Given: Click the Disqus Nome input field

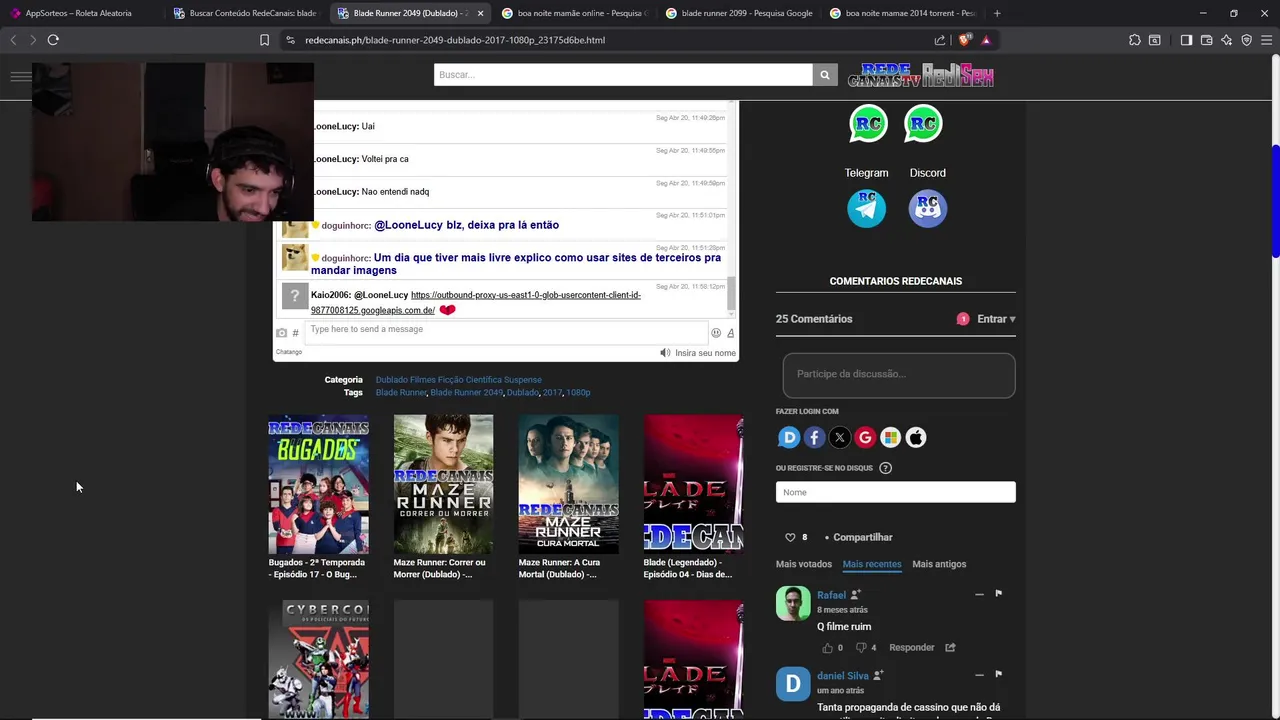Looking at the screenshot, I should (896, 492).
